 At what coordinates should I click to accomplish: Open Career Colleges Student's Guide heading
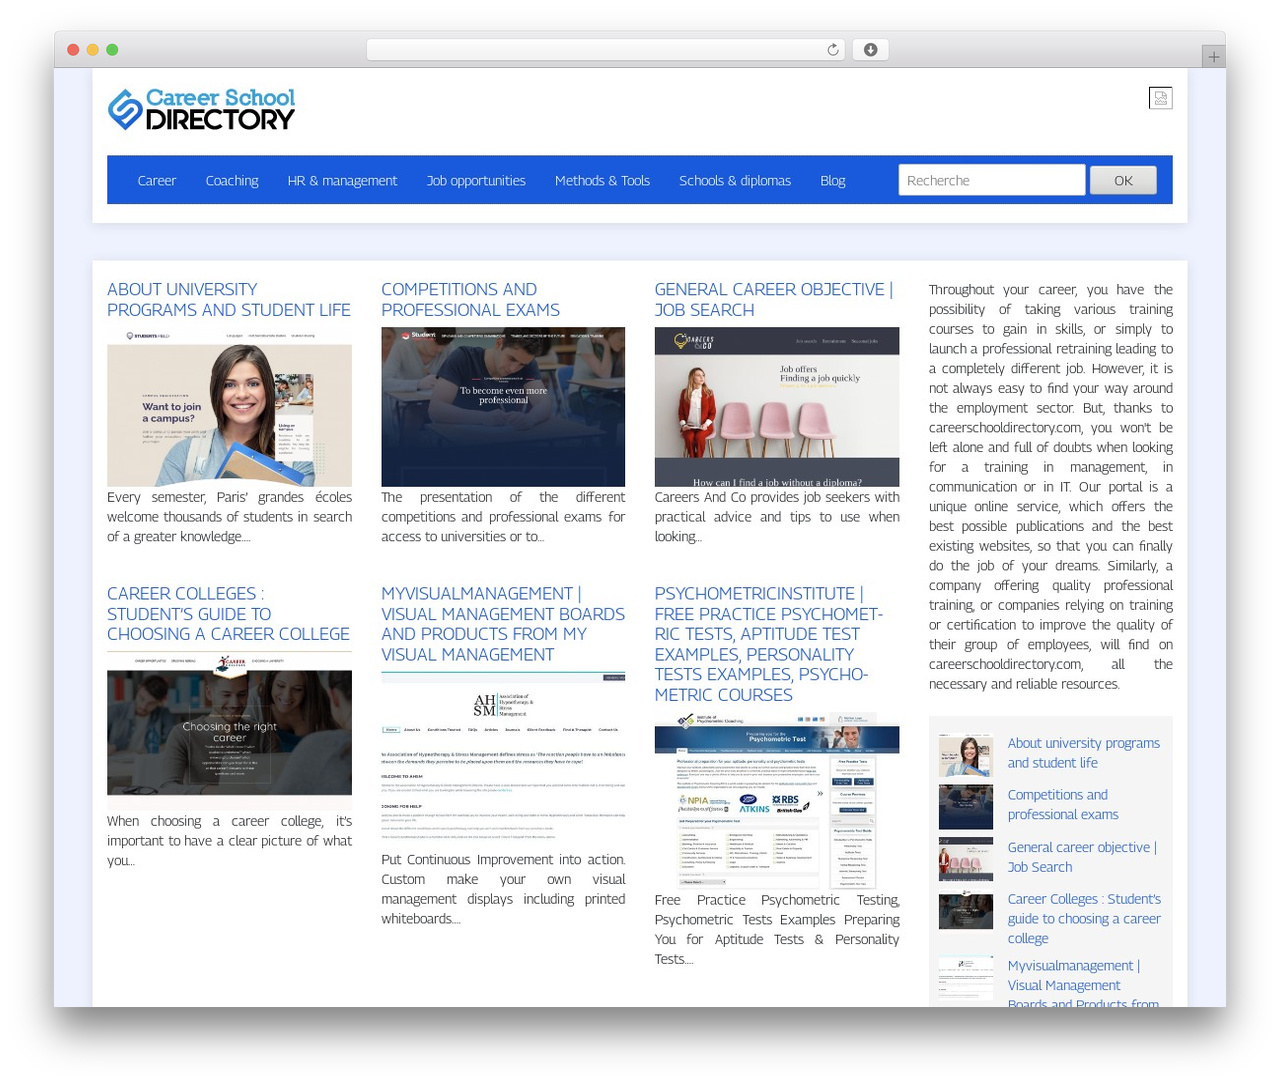(228, 614)
